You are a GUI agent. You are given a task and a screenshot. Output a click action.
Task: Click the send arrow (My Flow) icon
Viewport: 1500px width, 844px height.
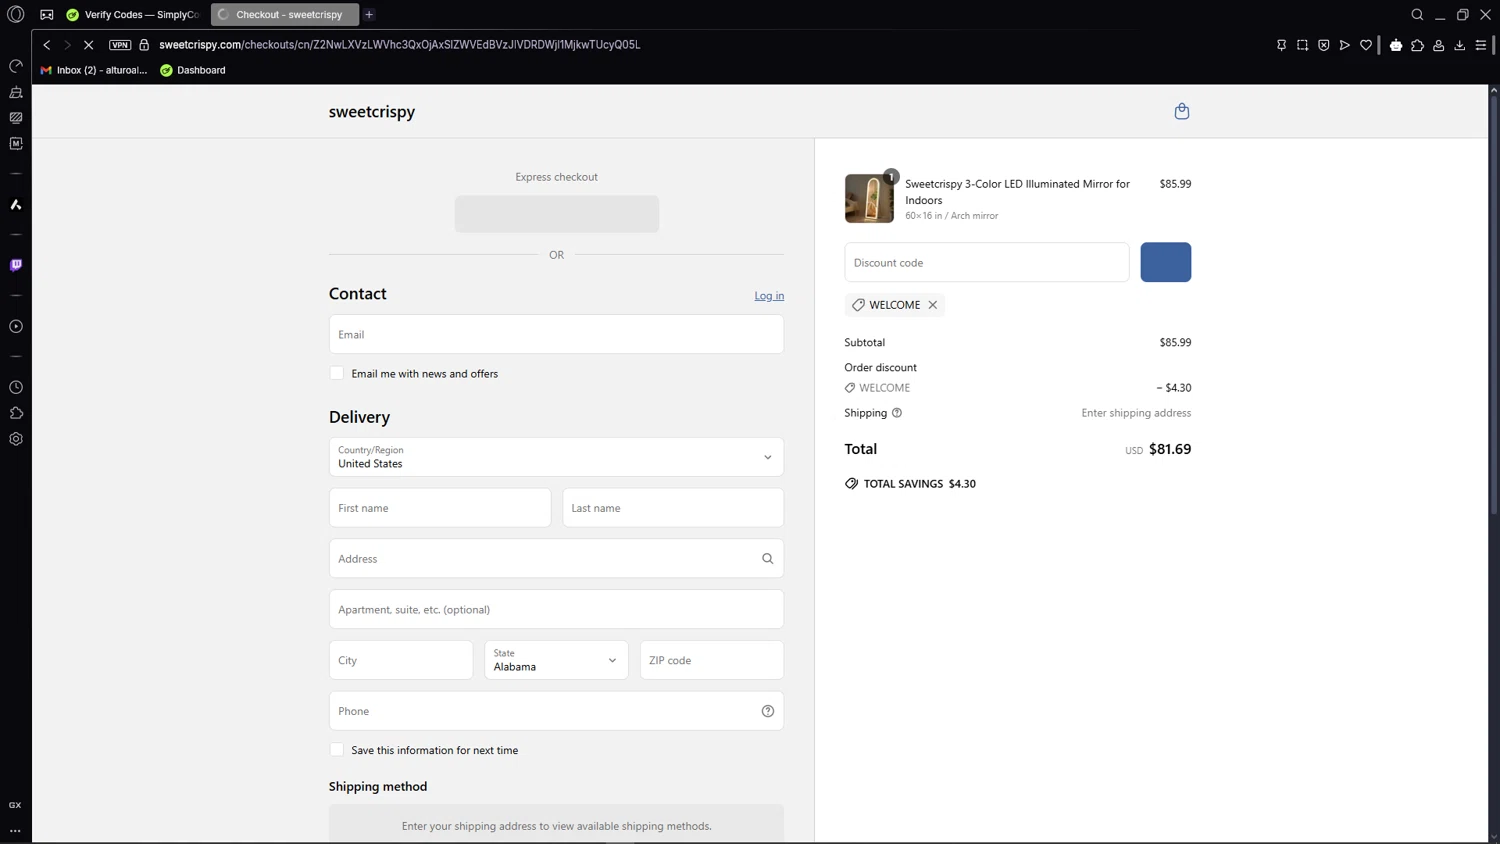coord(1345,45)
